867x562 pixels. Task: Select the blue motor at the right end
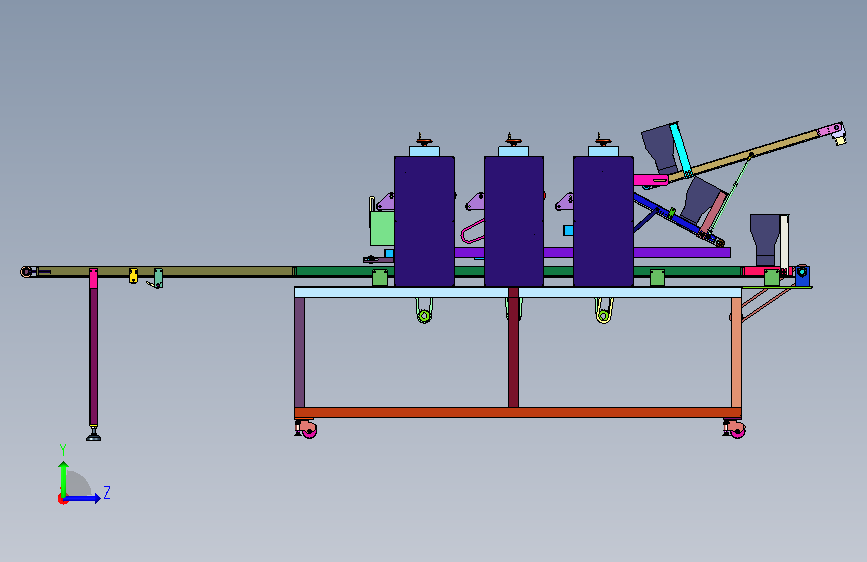click(x=802, y=275)
